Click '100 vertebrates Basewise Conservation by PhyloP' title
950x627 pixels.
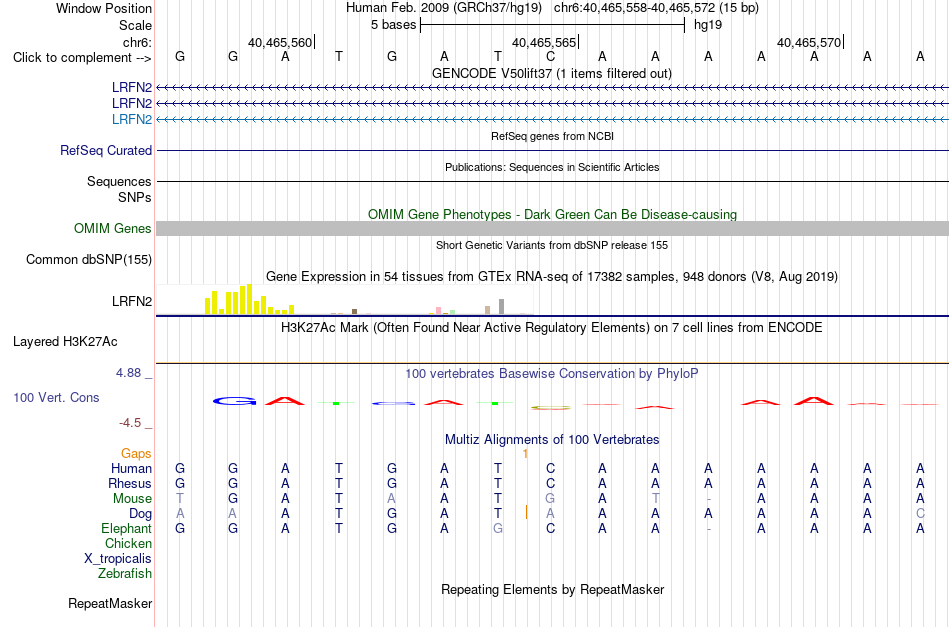pos(552,374)
